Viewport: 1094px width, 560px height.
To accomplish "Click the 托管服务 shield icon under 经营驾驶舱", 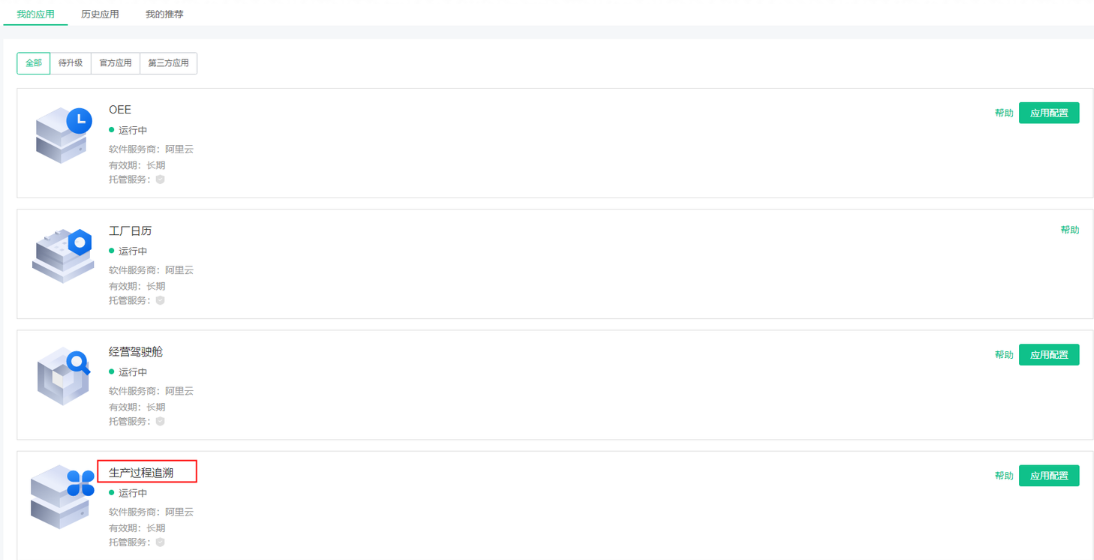I will pyautogui.click(x=160, y=421).
